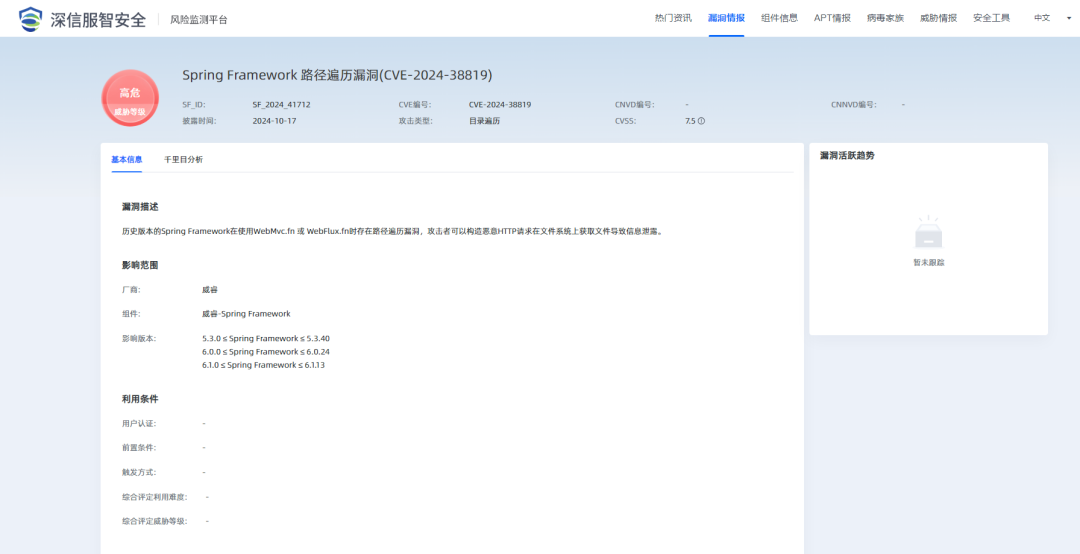The height and width of the screenshot is (554, 1080).
Task: Click the 深信服智安全 shield logo icon
Action: (30, 19)
